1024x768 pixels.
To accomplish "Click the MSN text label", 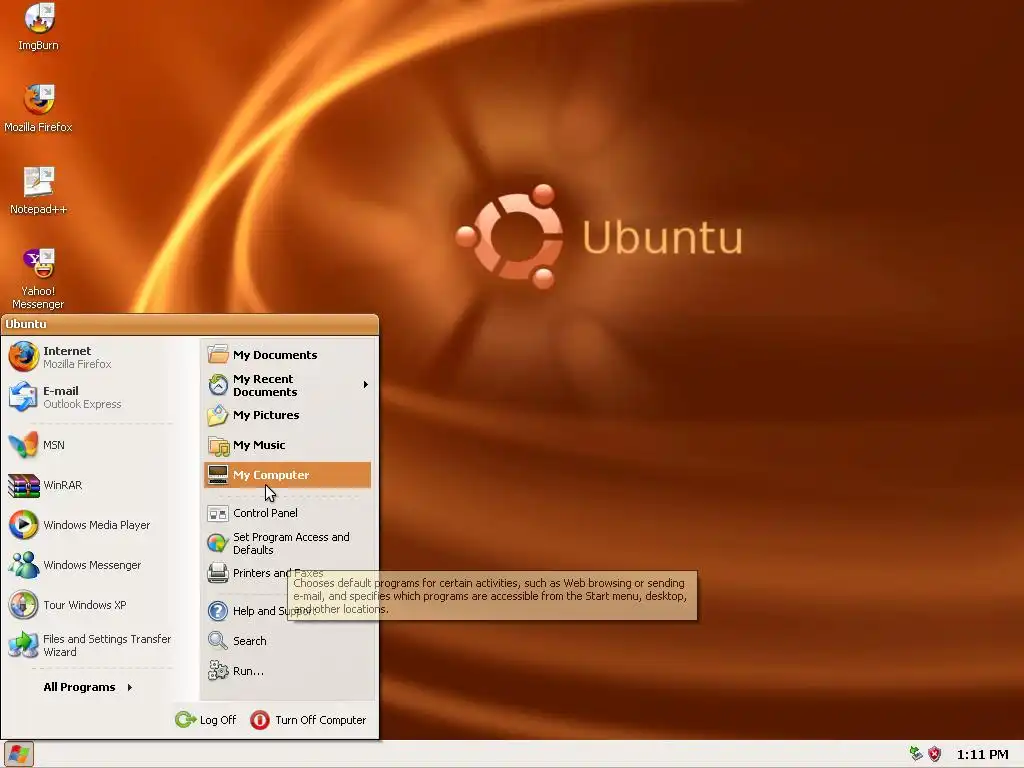I will [54, 445].
